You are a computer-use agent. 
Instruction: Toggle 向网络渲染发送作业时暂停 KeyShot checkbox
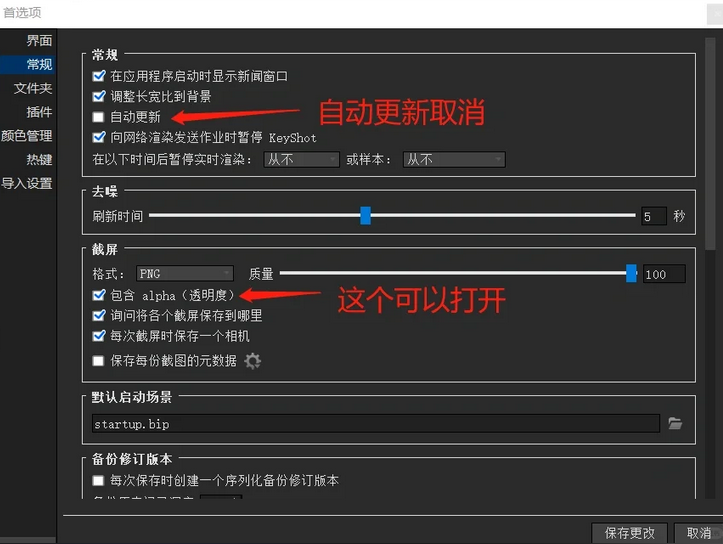[x=99, y=137]
